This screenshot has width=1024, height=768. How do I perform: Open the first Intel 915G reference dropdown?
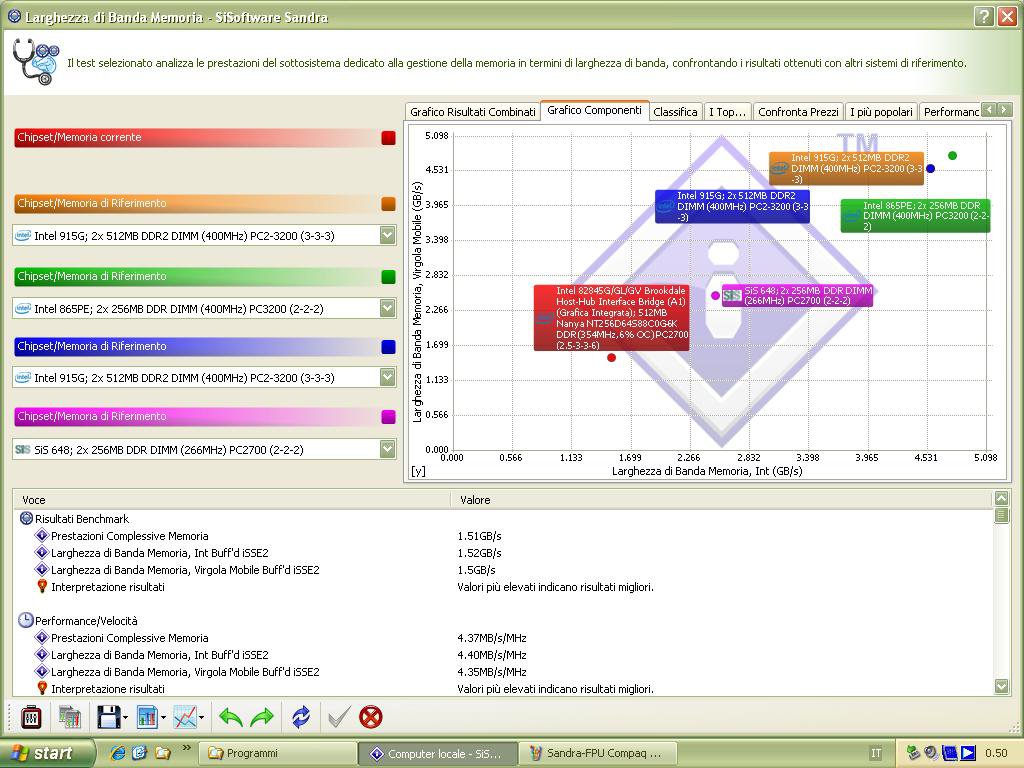pos(387,235)
